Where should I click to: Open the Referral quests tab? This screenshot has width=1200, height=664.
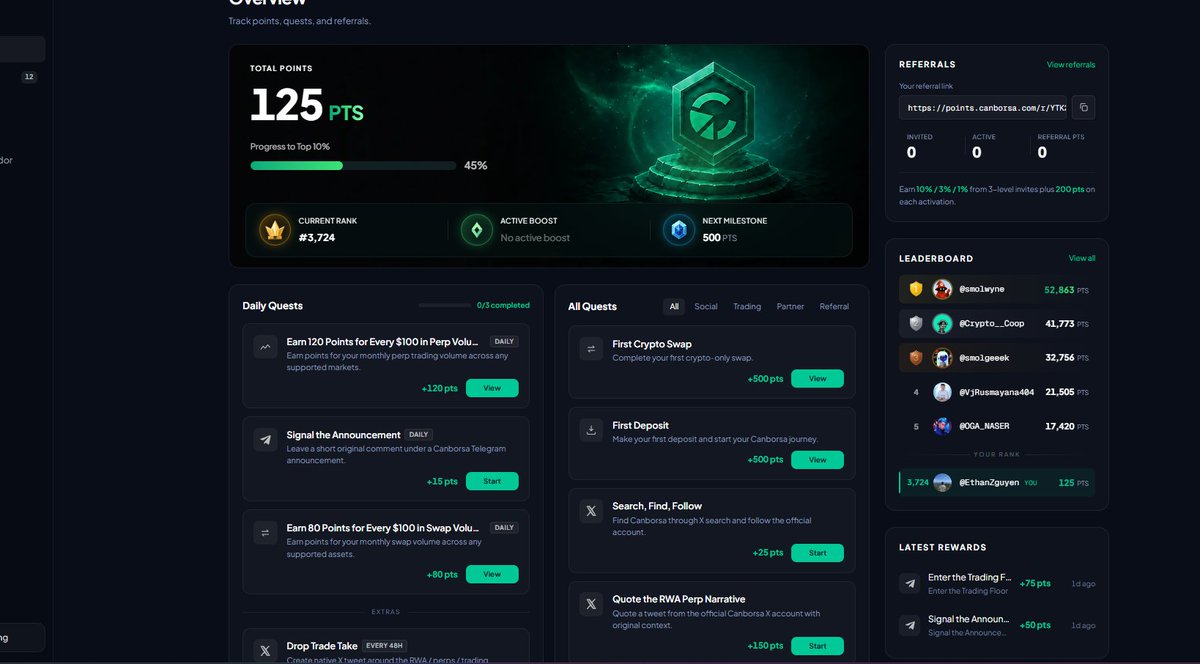pyautogui.click(x=834, y=306)
